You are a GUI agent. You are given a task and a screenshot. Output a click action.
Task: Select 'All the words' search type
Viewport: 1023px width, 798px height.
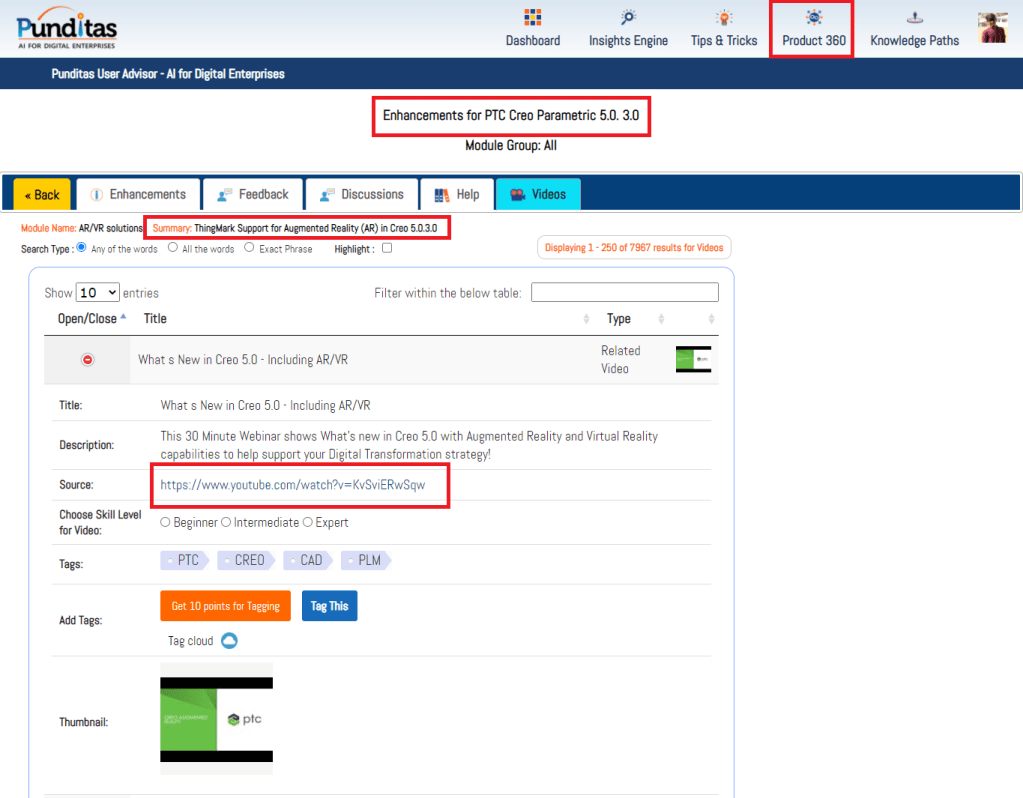pos(173,248)
